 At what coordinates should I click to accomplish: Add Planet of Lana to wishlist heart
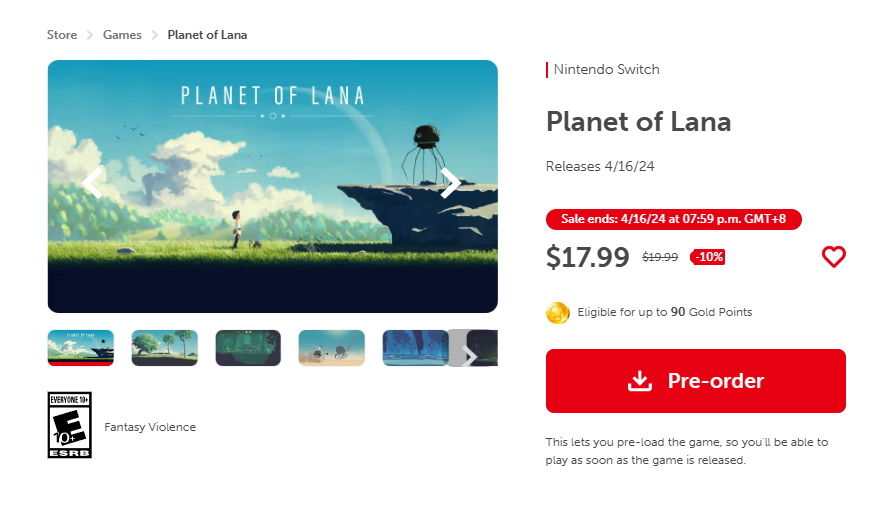click(834, 257)
